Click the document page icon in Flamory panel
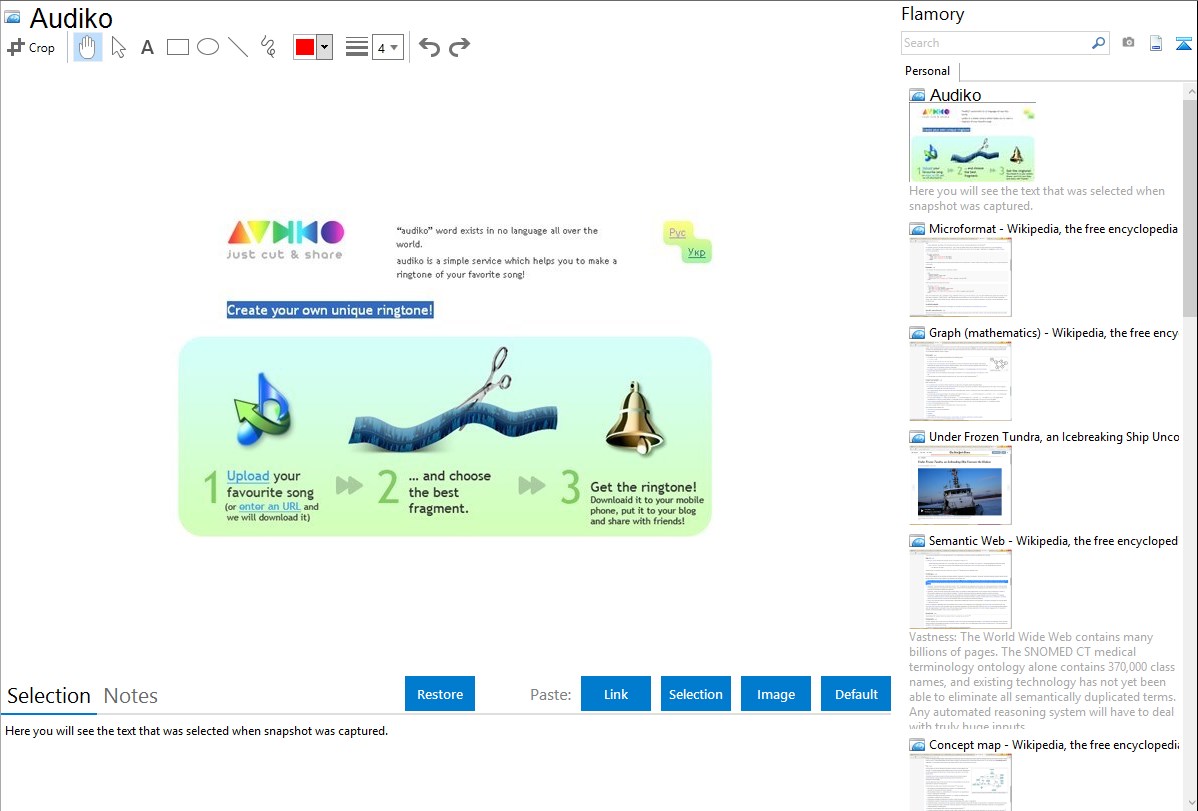 coord(1156,43)
